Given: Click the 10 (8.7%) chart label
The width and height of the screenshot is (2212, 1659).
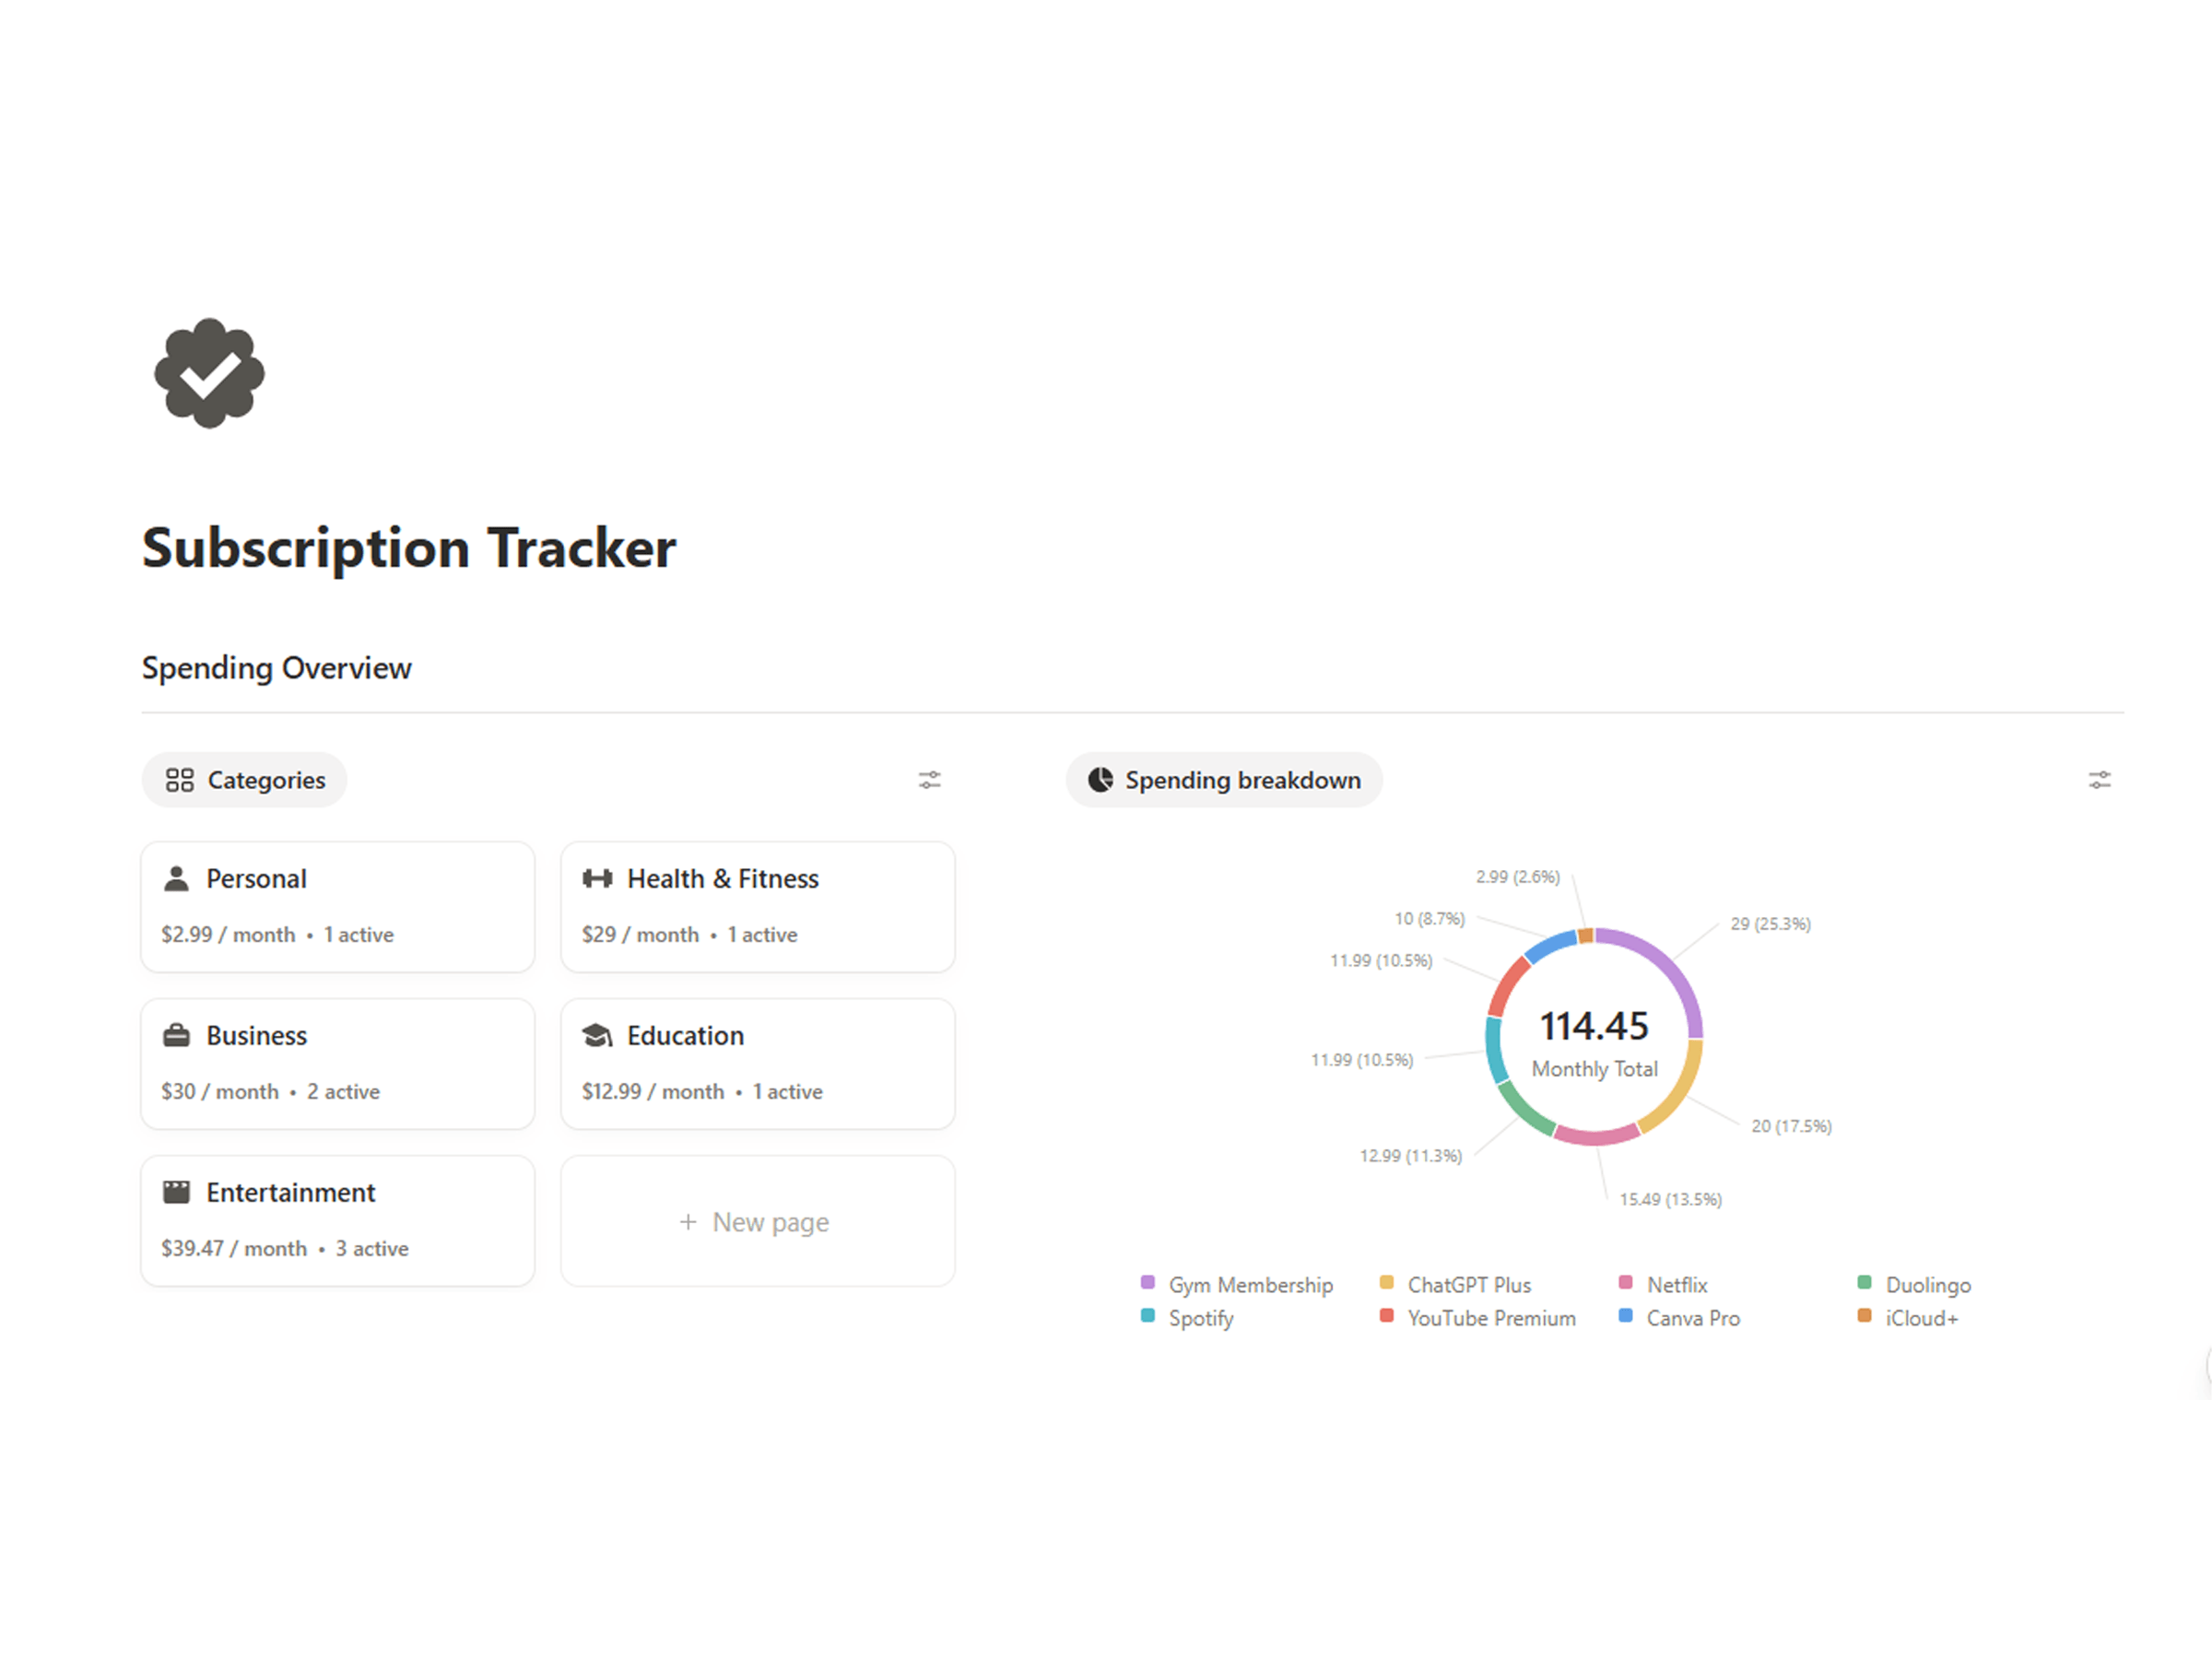Looking at the screenshot, I should (1430, 919).
